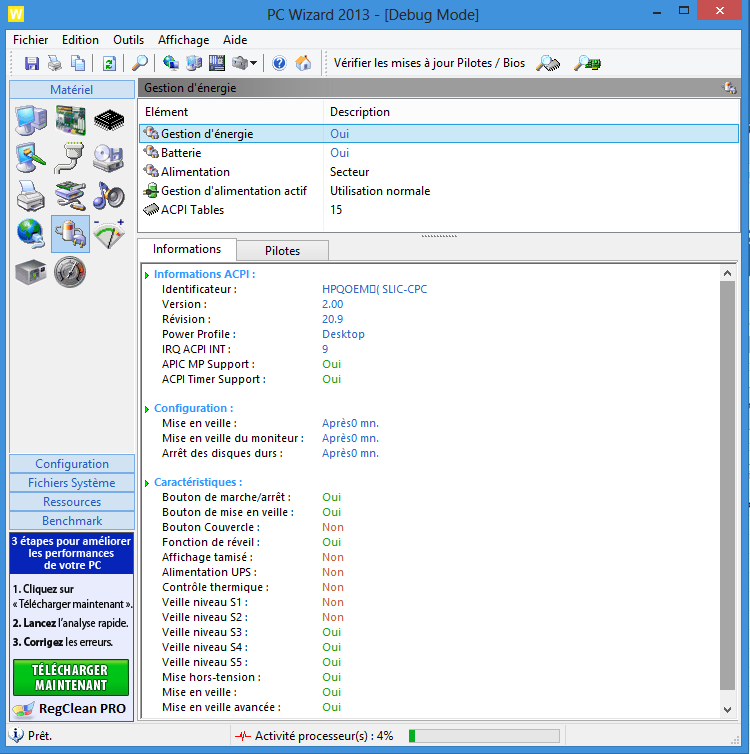Click the Elément column header
The height and width of the screenshot is (754, 750).
click(231, 112)
